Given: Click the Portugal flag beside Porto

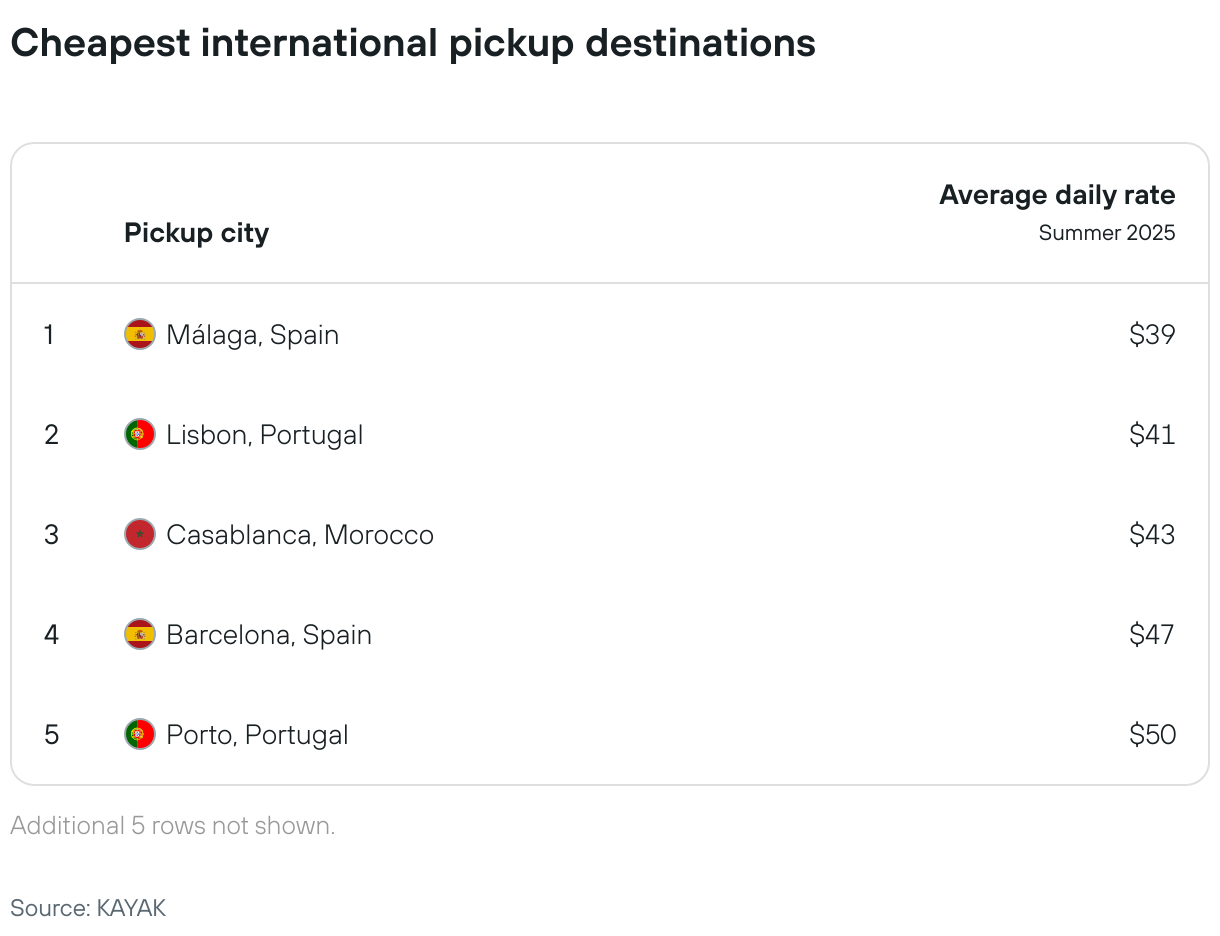Looking at the screenshot, I should pyautogui.click(x=140, y=734).
